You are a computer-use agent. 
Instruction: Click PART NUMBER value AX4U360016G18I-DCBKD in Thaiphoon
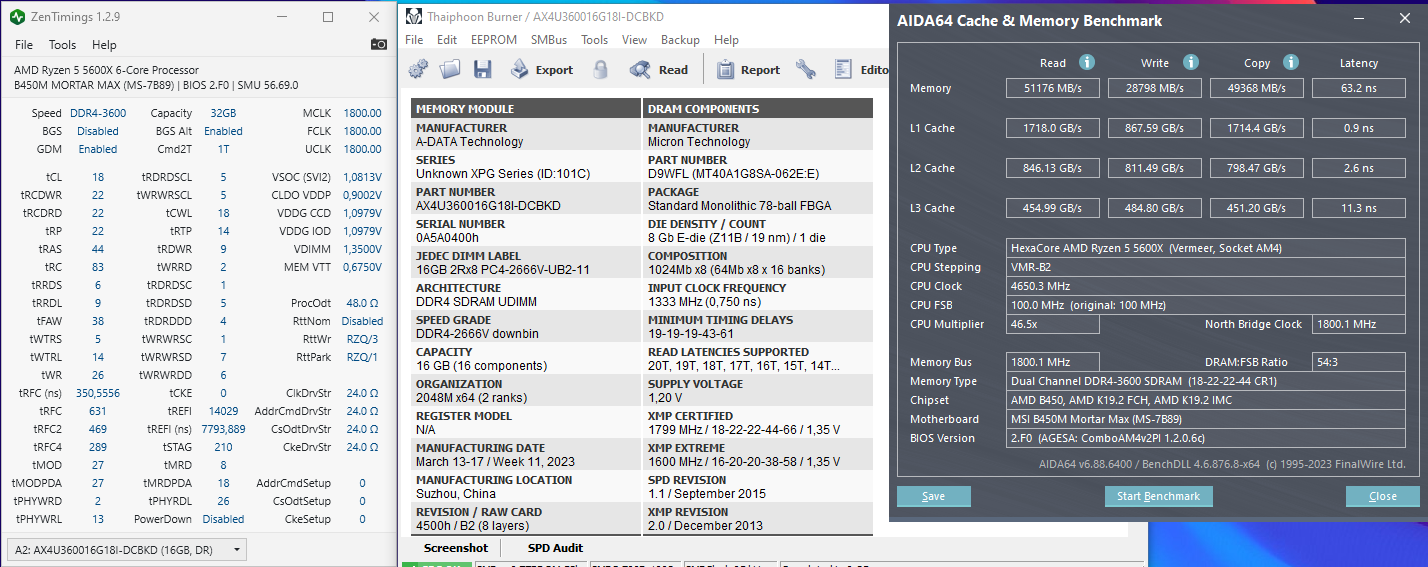point(488,206)
